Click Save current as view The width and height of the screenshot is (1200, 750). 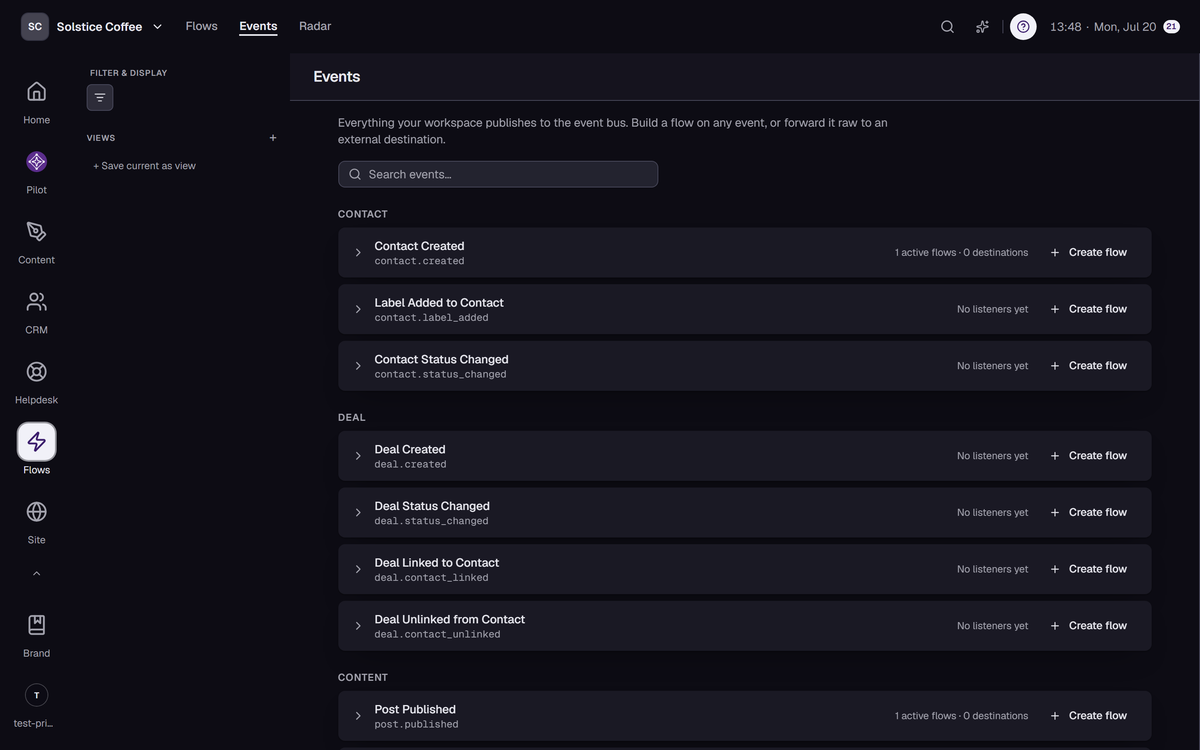tap(144, 166)
